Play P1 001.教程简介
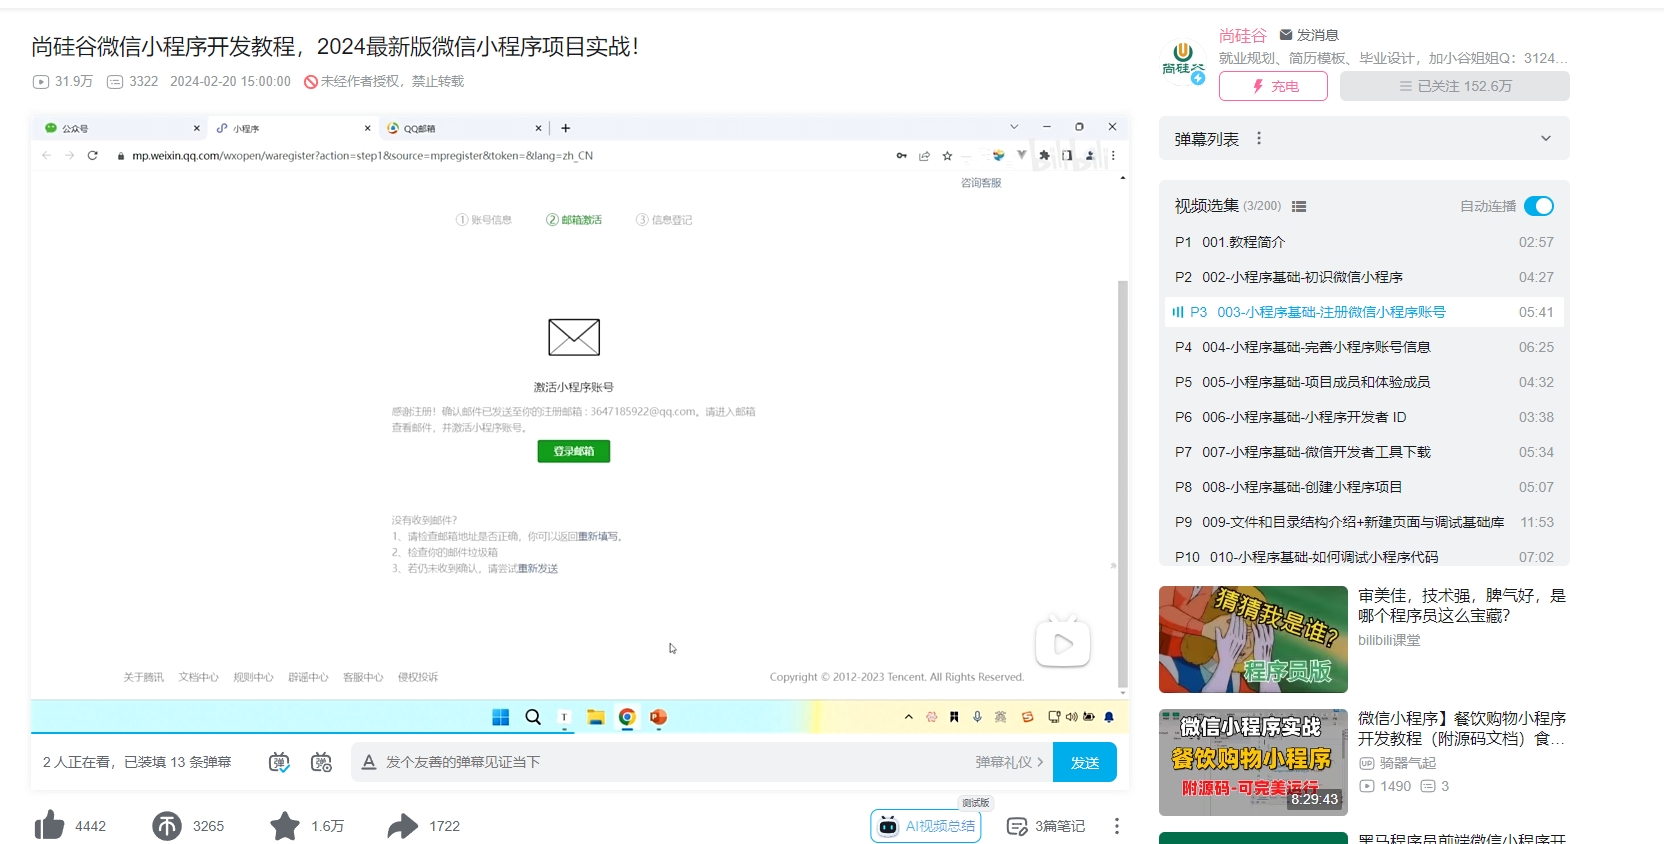 tap(1364, 242)
